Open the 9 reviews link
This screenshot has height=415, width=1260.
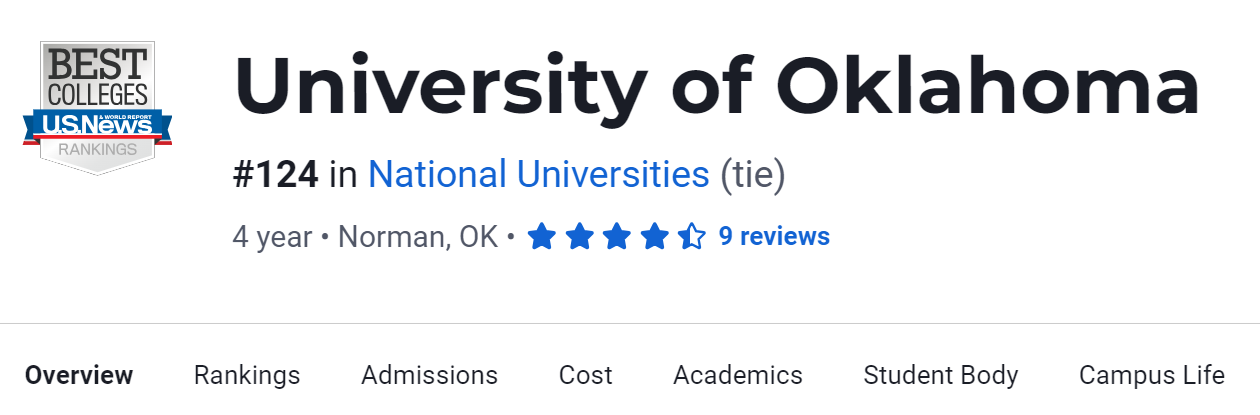(774, 237)
